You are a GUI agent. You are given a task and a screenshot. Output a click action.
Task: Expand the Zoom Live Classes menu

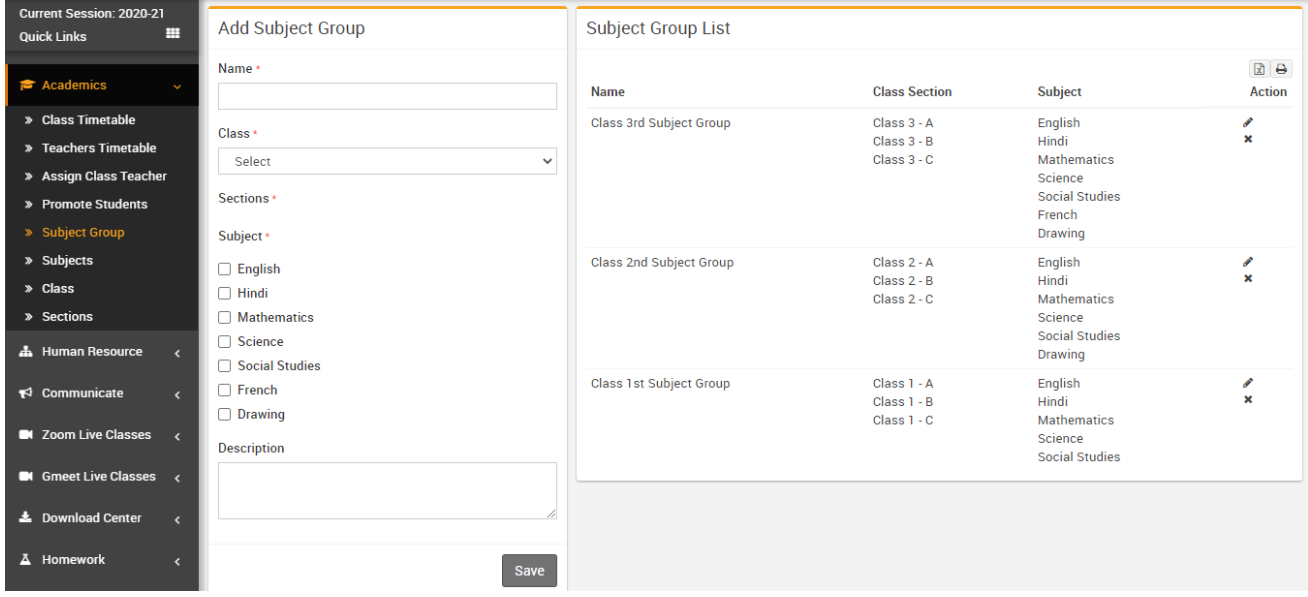(x=99, y=435)
